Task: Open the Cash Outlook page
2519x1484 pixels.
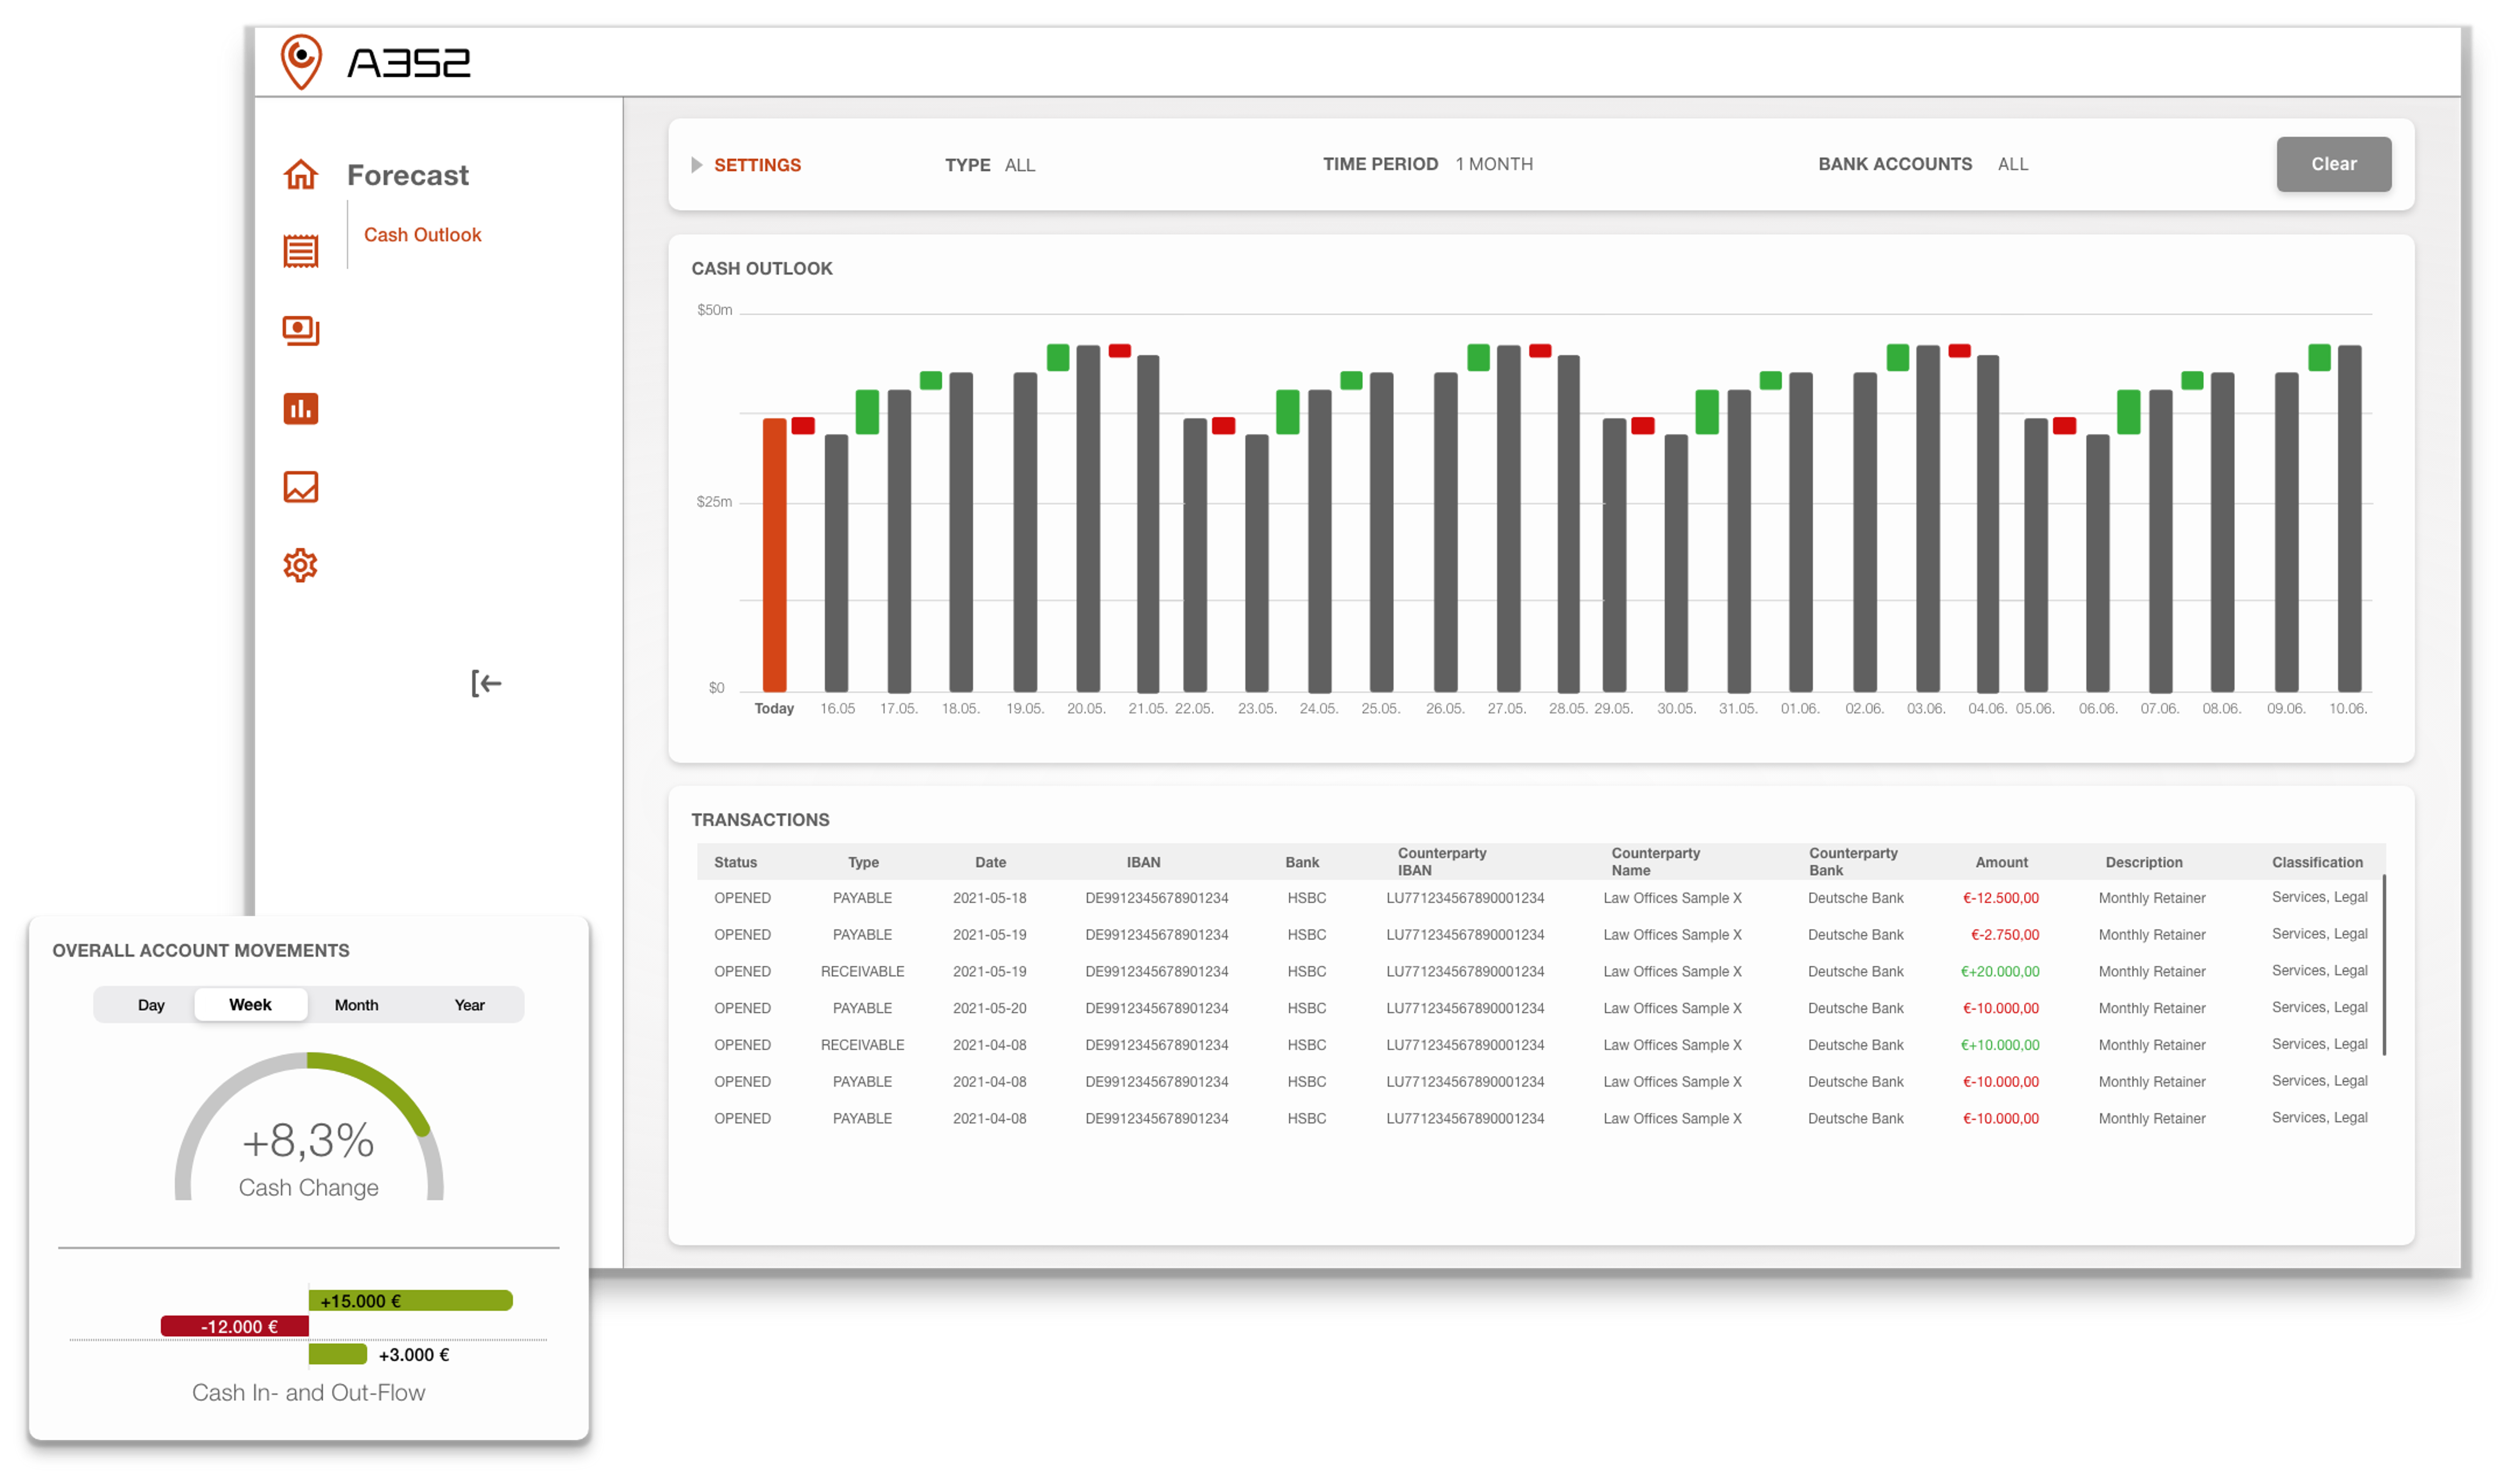Action: coord(422,235)
